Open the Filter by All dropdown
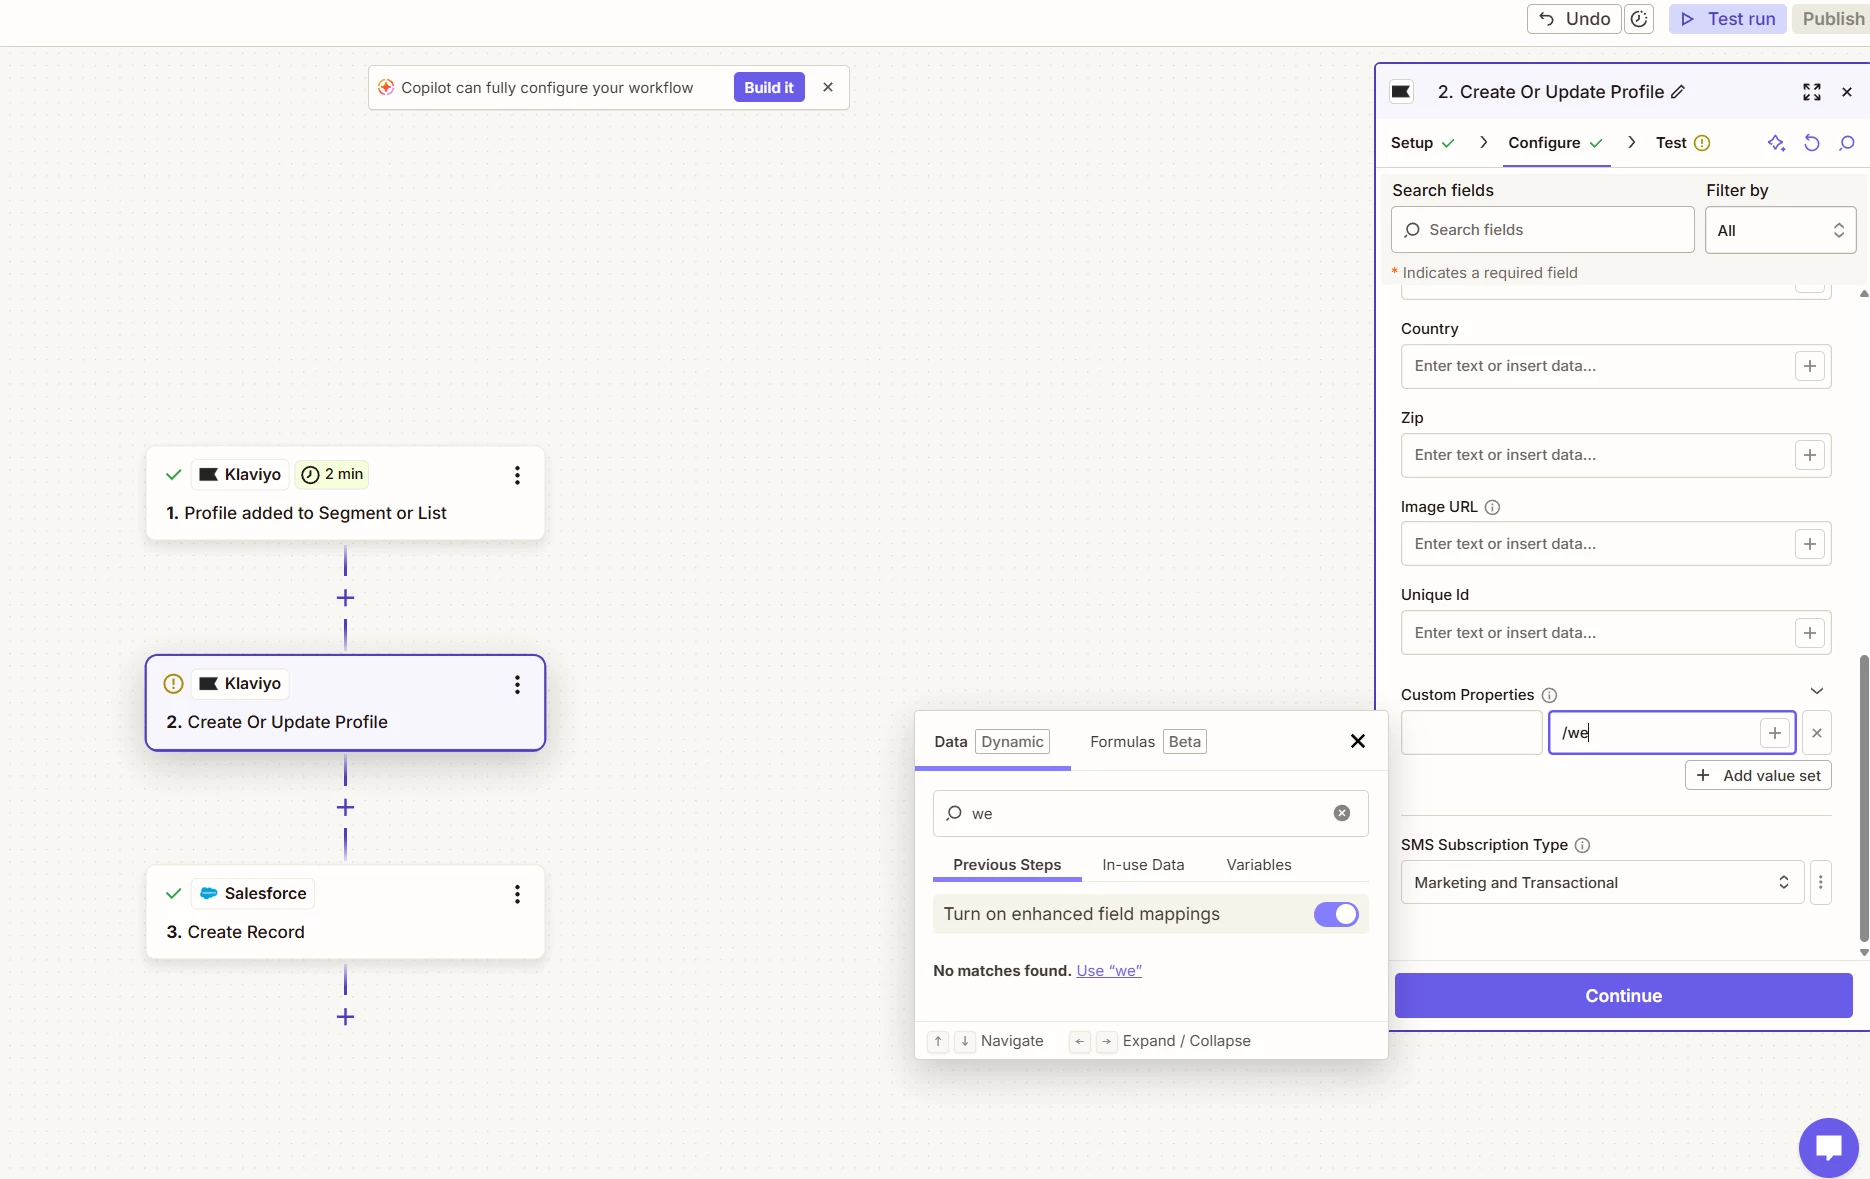This screenshot has height=1179, width=1870. [1781, 230]
